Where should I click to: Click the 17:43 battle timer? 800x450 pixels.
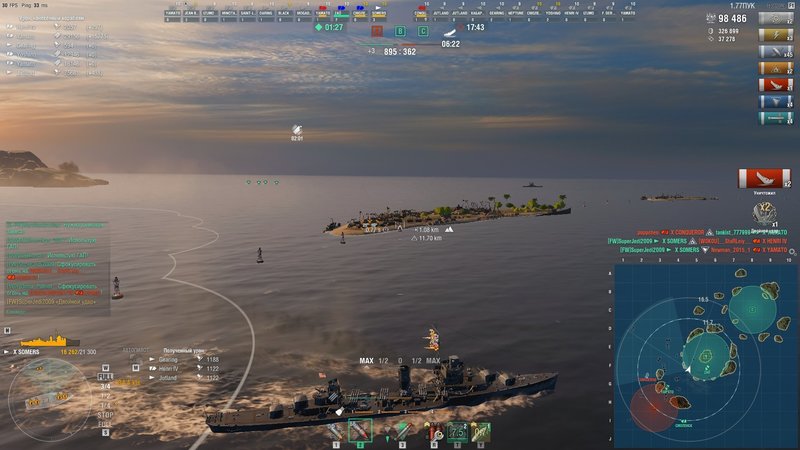(475, 27)
